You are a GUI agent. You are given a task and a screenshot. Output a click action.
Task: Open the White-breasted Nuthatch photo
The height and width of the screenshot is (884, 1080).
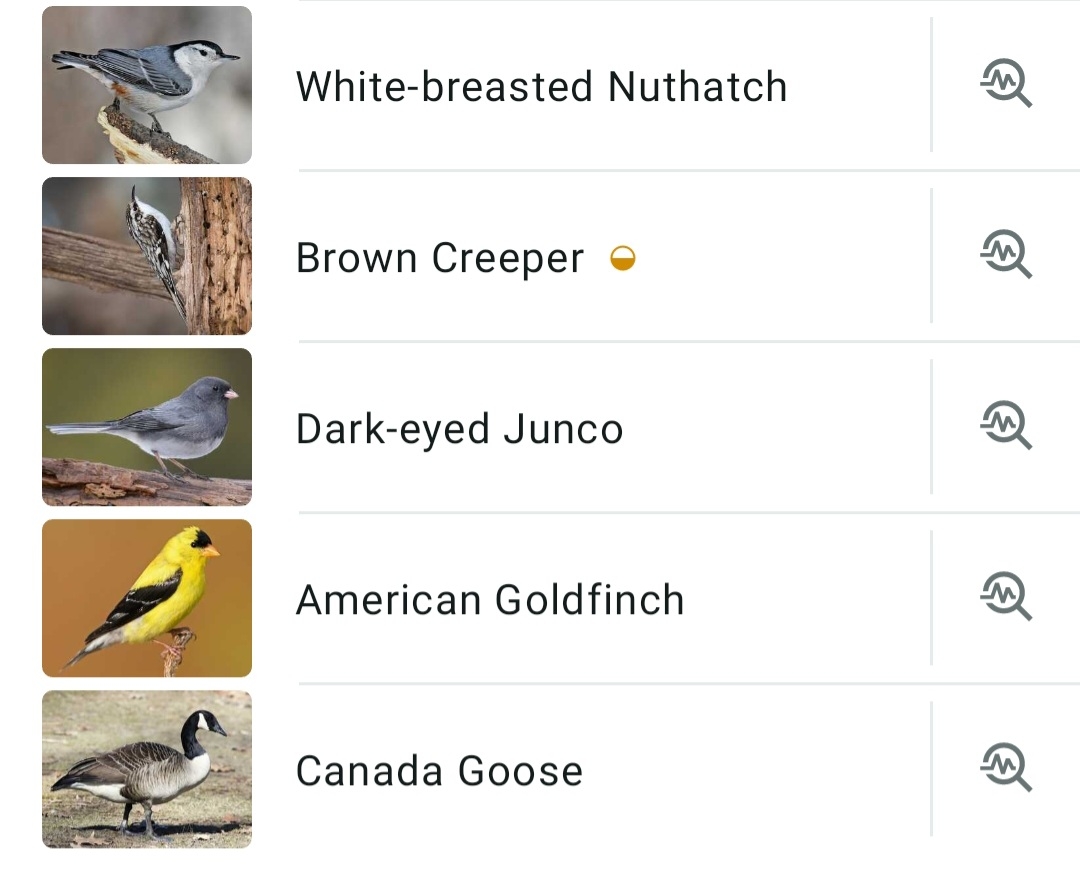pyautogui.click(x=147, y=85)
